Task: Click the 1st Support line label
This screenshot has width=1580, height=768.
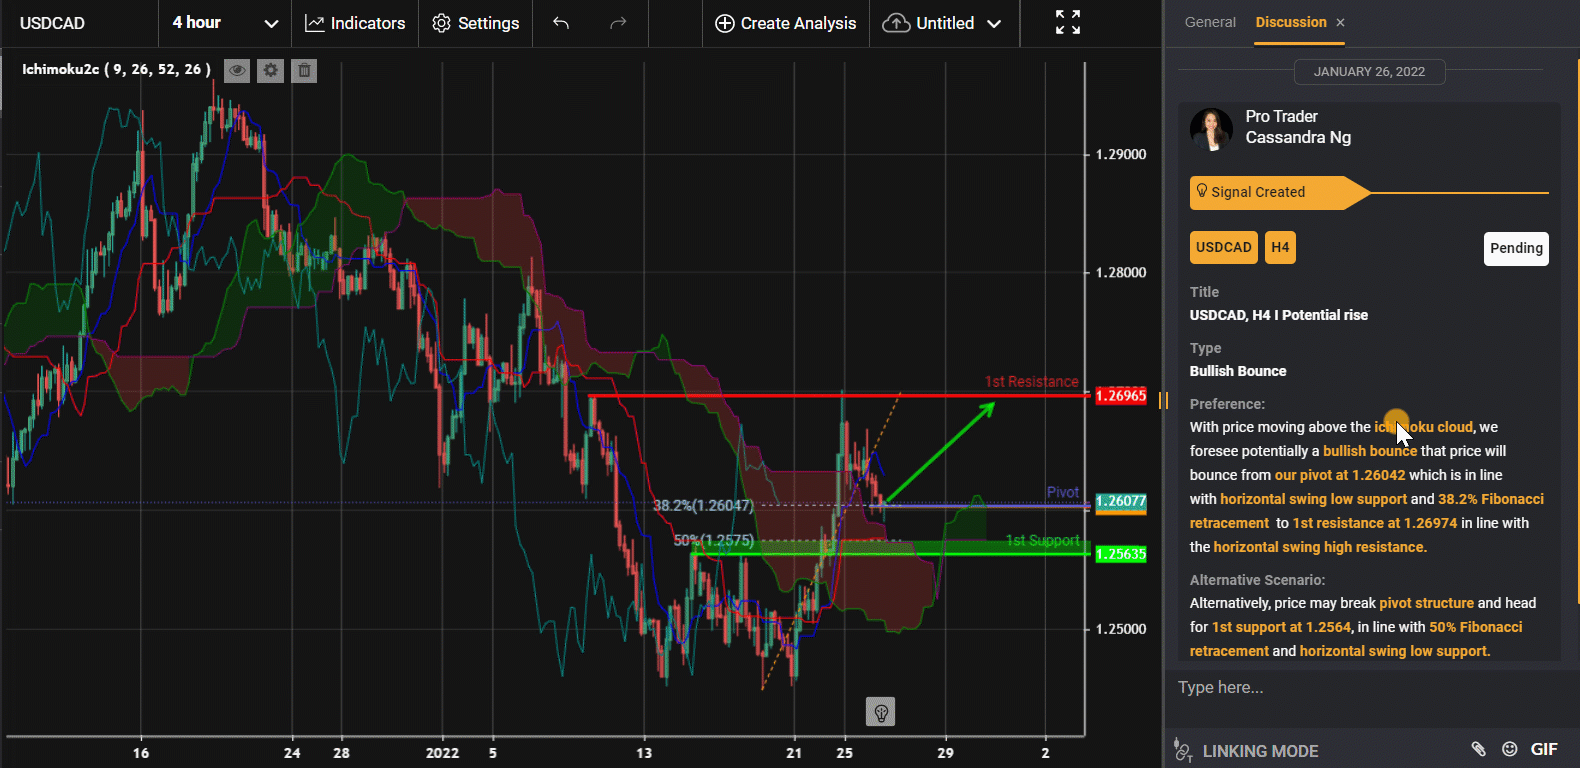Action: 1042,541
